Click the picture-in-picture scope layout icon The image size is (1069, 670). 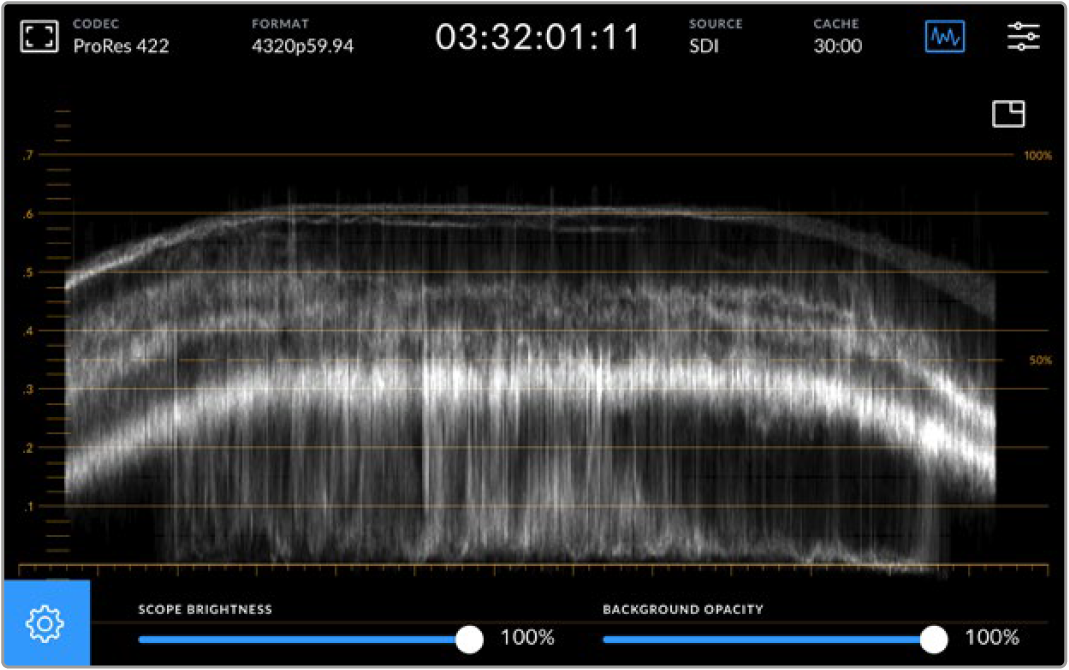coord(1008,114)
